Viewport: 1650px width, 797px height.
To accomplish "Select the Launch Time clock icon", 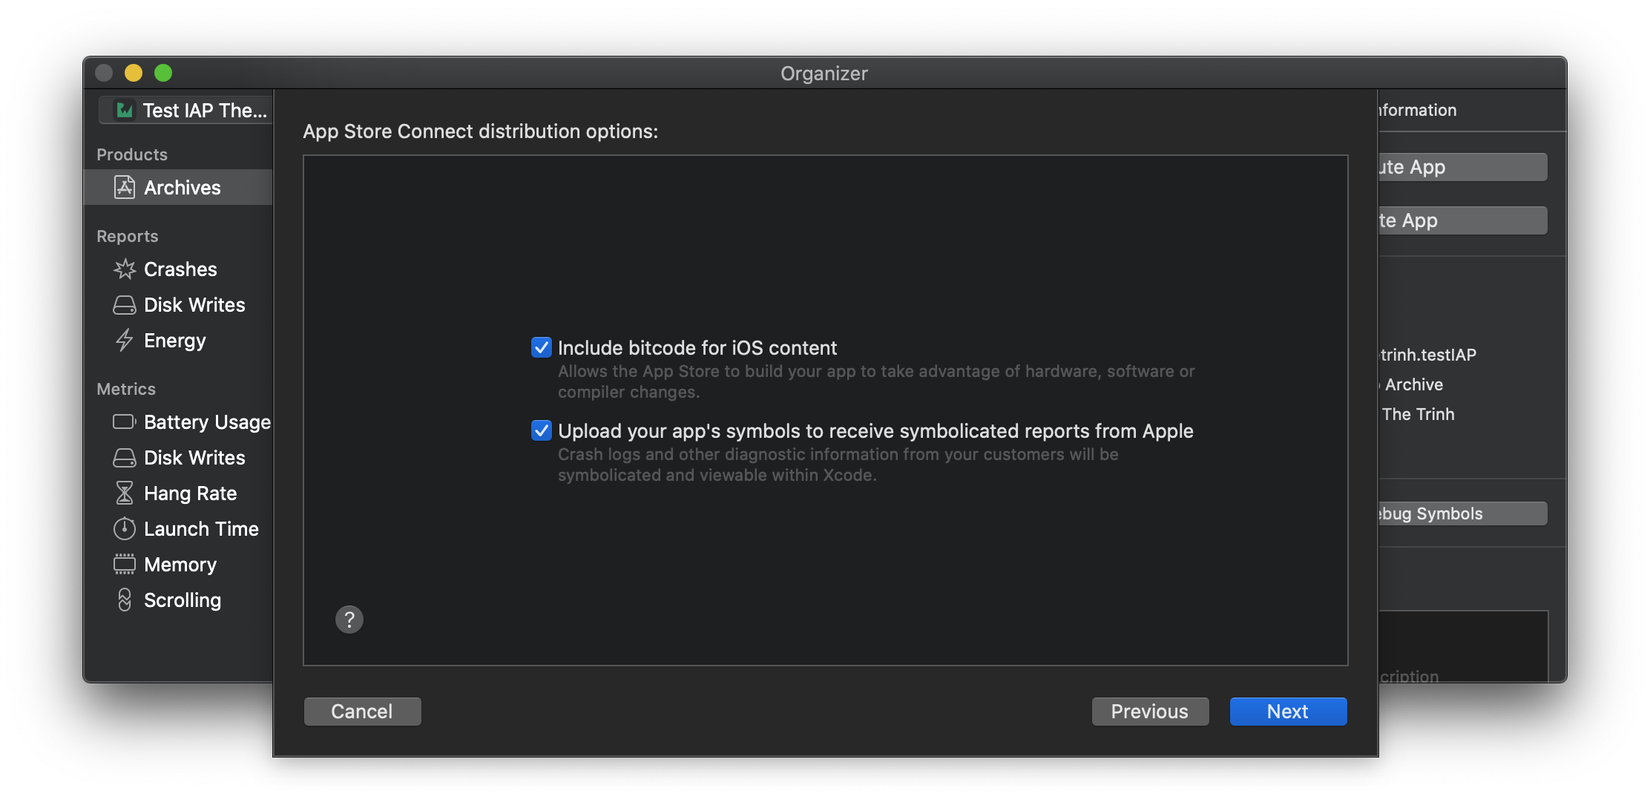I will (125, 529).
